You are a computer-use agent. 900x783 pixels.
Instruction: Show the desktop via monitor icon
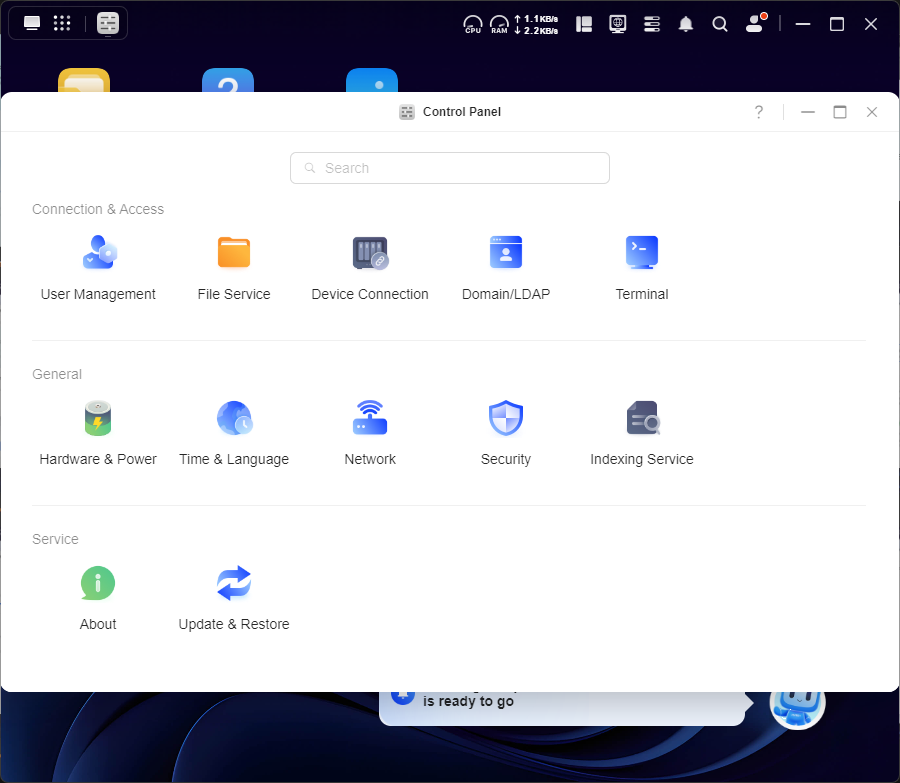pos(32,23)
